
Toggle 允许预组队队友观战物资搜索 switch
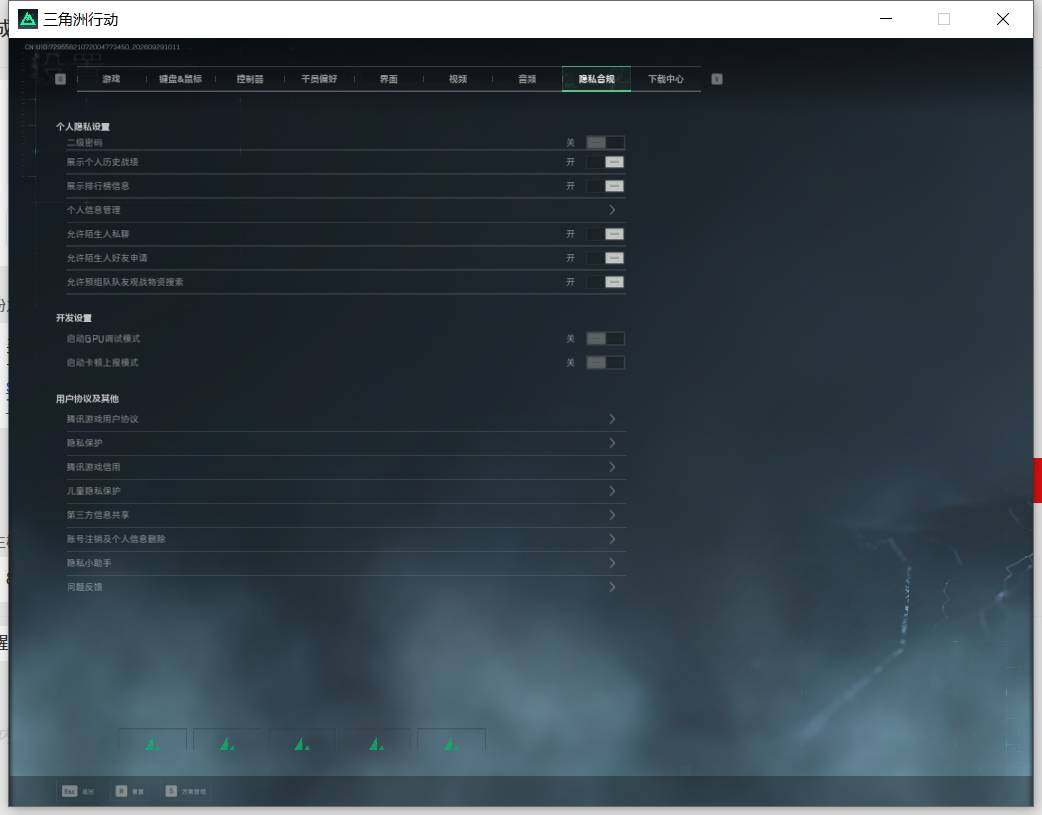pos(605,282)
